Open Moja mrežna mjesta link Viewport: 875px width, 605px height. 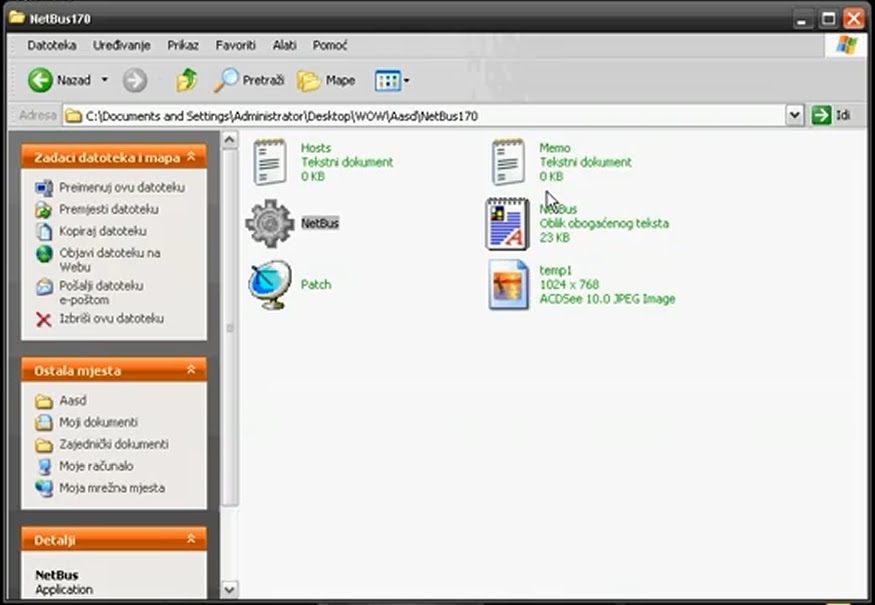pyautogui.click(x=112, y=488)
